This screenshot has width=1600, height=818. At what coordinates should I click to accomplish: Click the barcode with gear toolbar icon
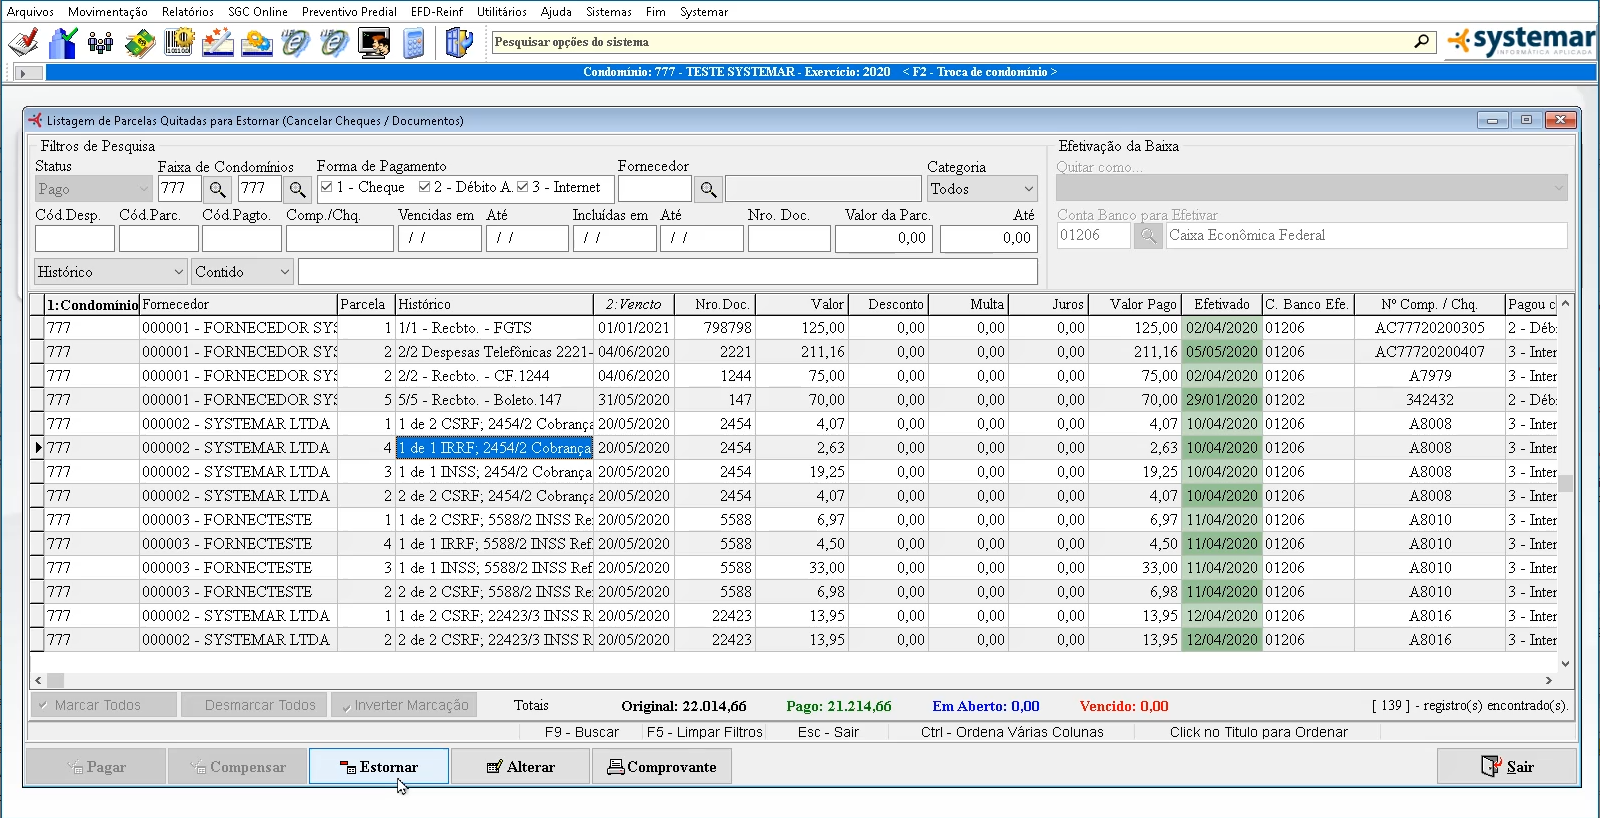179,43
